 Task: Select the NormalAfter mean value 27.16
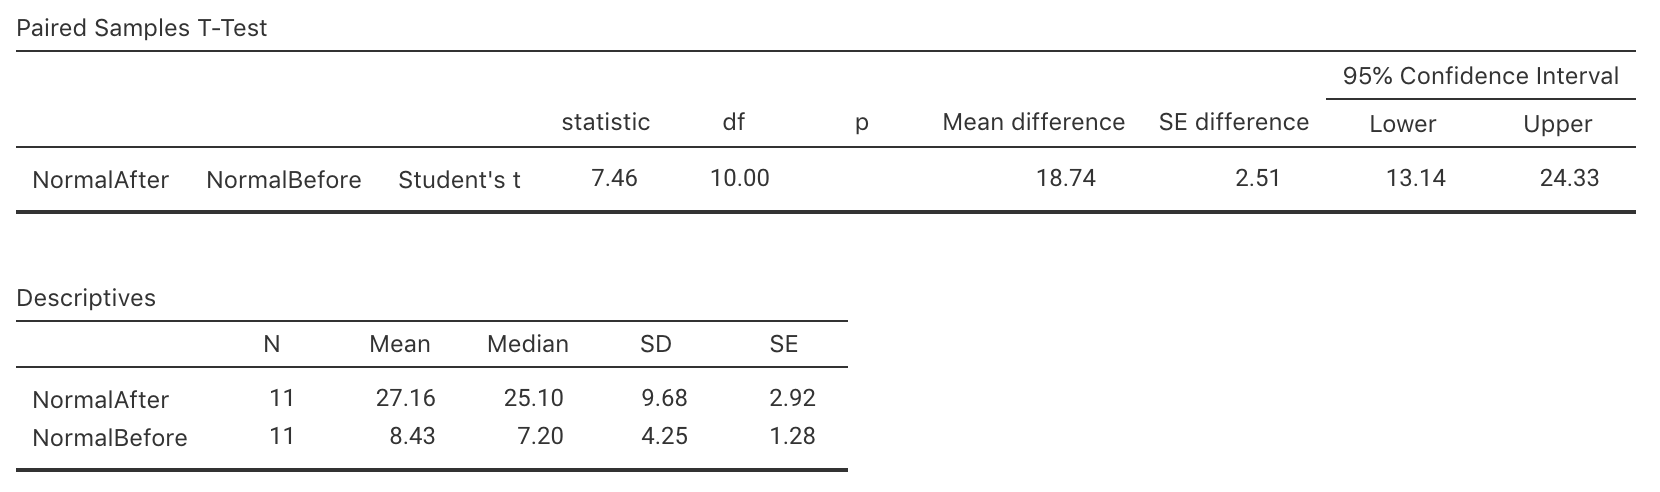405,398
